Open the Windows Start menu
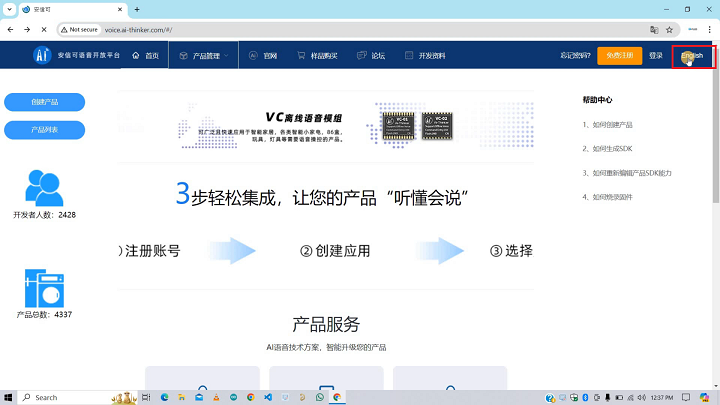Image resolution: width=720 pixels, height=405 pixels. 8,397
